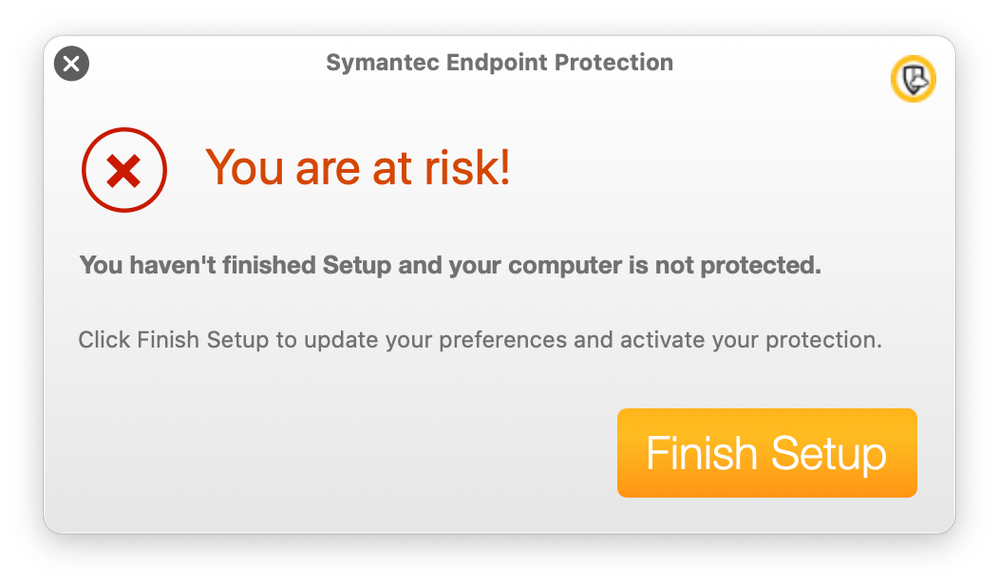Click the 'Click Finish Setup to update' instruction text
This screenshot has width=999, height=585.
[x=480, y=340]
